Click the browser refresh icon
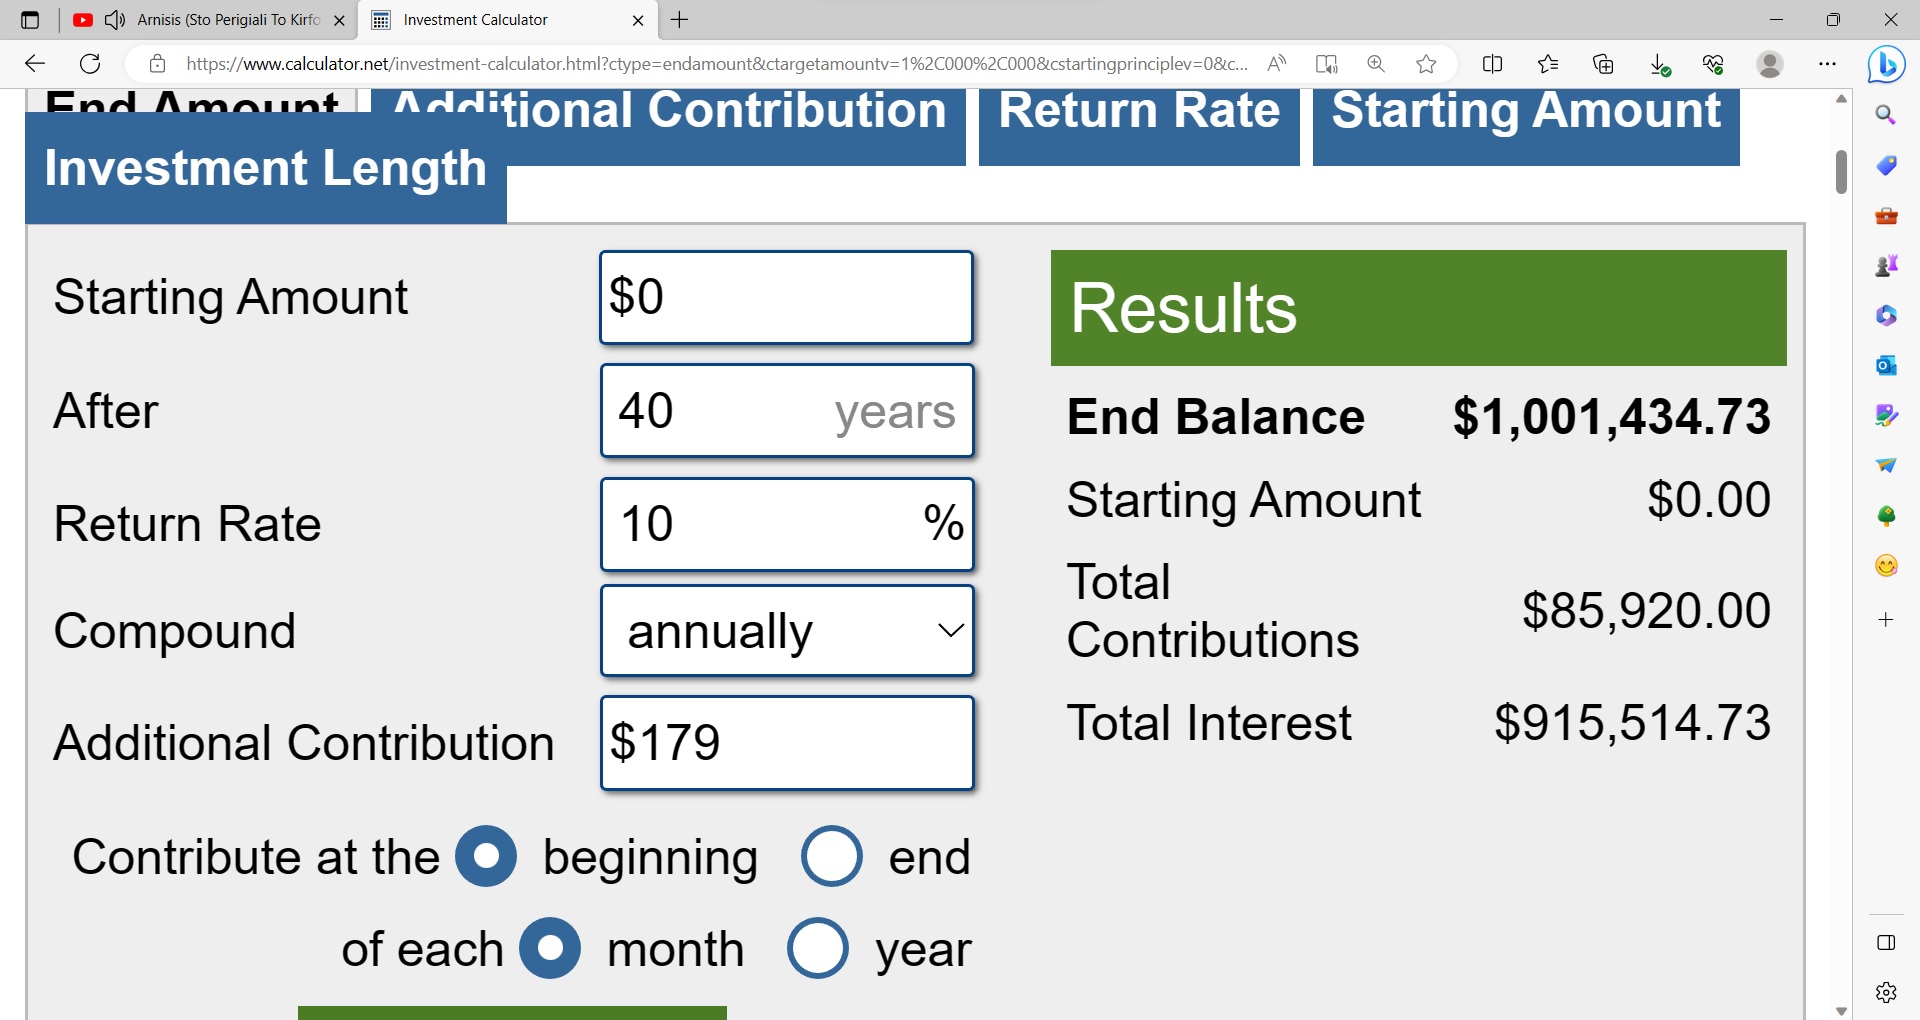 (x=90, y=64)
